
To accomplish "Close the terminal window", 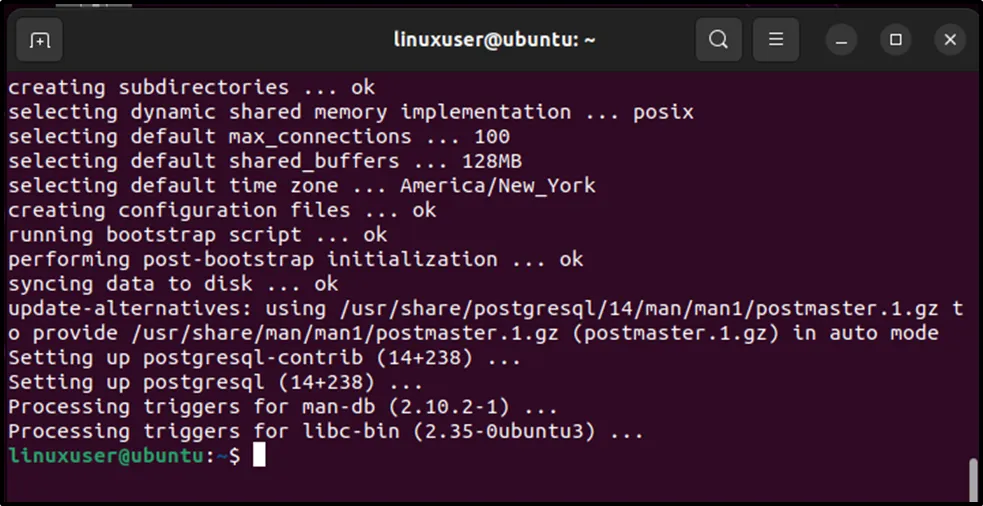I will pos(950,41).
